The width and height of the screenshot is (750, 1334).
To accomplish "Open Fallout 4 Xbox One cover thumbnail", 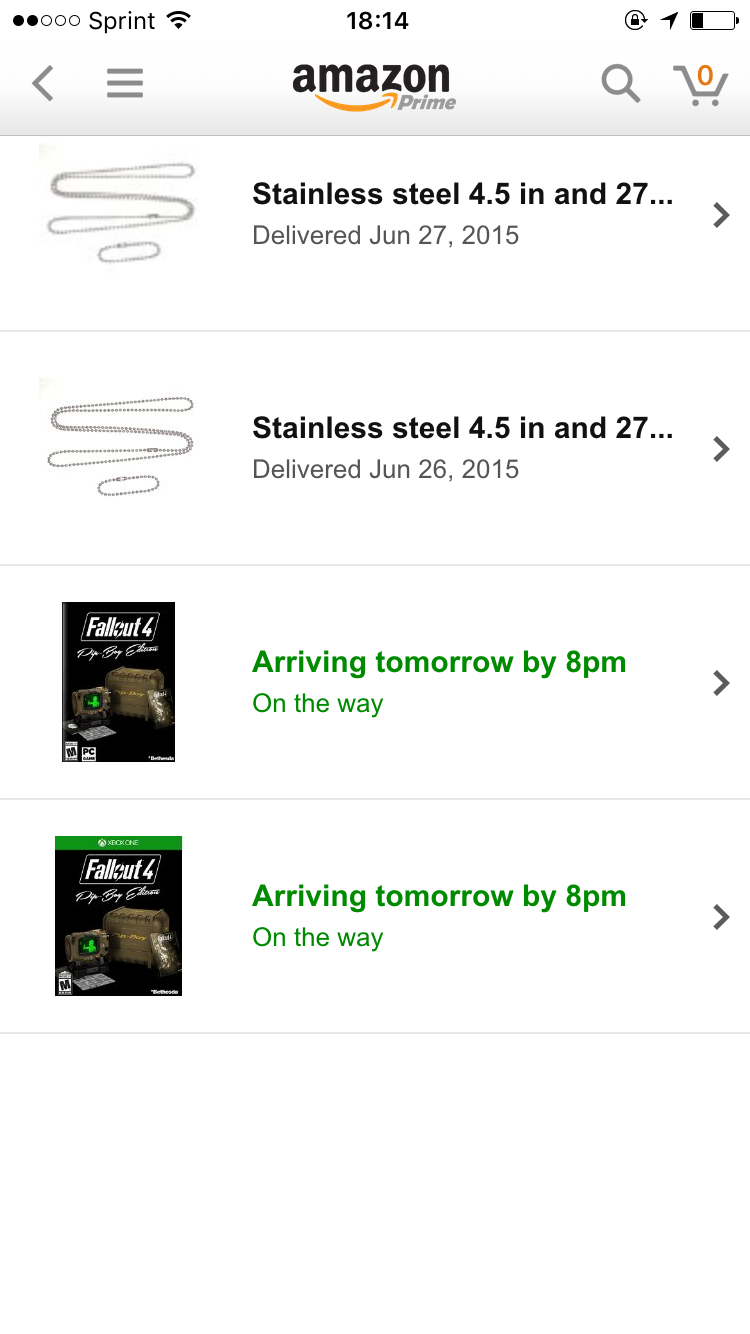I will (118, 916).
